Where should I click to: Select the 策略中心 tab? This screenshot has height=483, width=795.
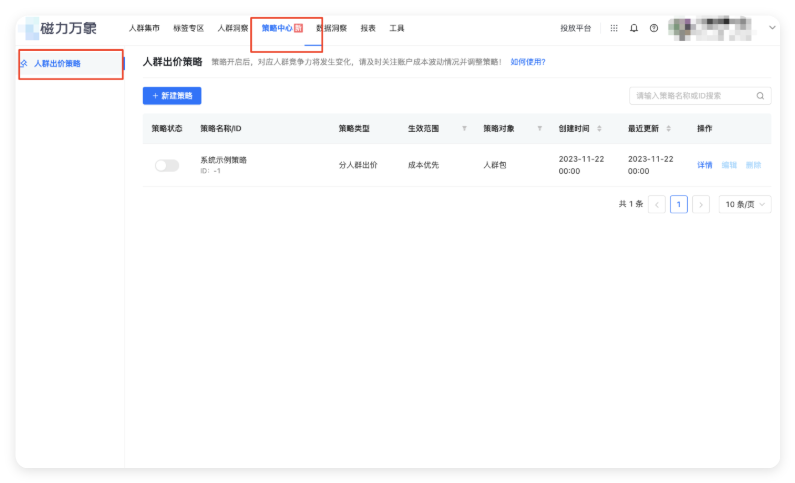tap(282, 28)
